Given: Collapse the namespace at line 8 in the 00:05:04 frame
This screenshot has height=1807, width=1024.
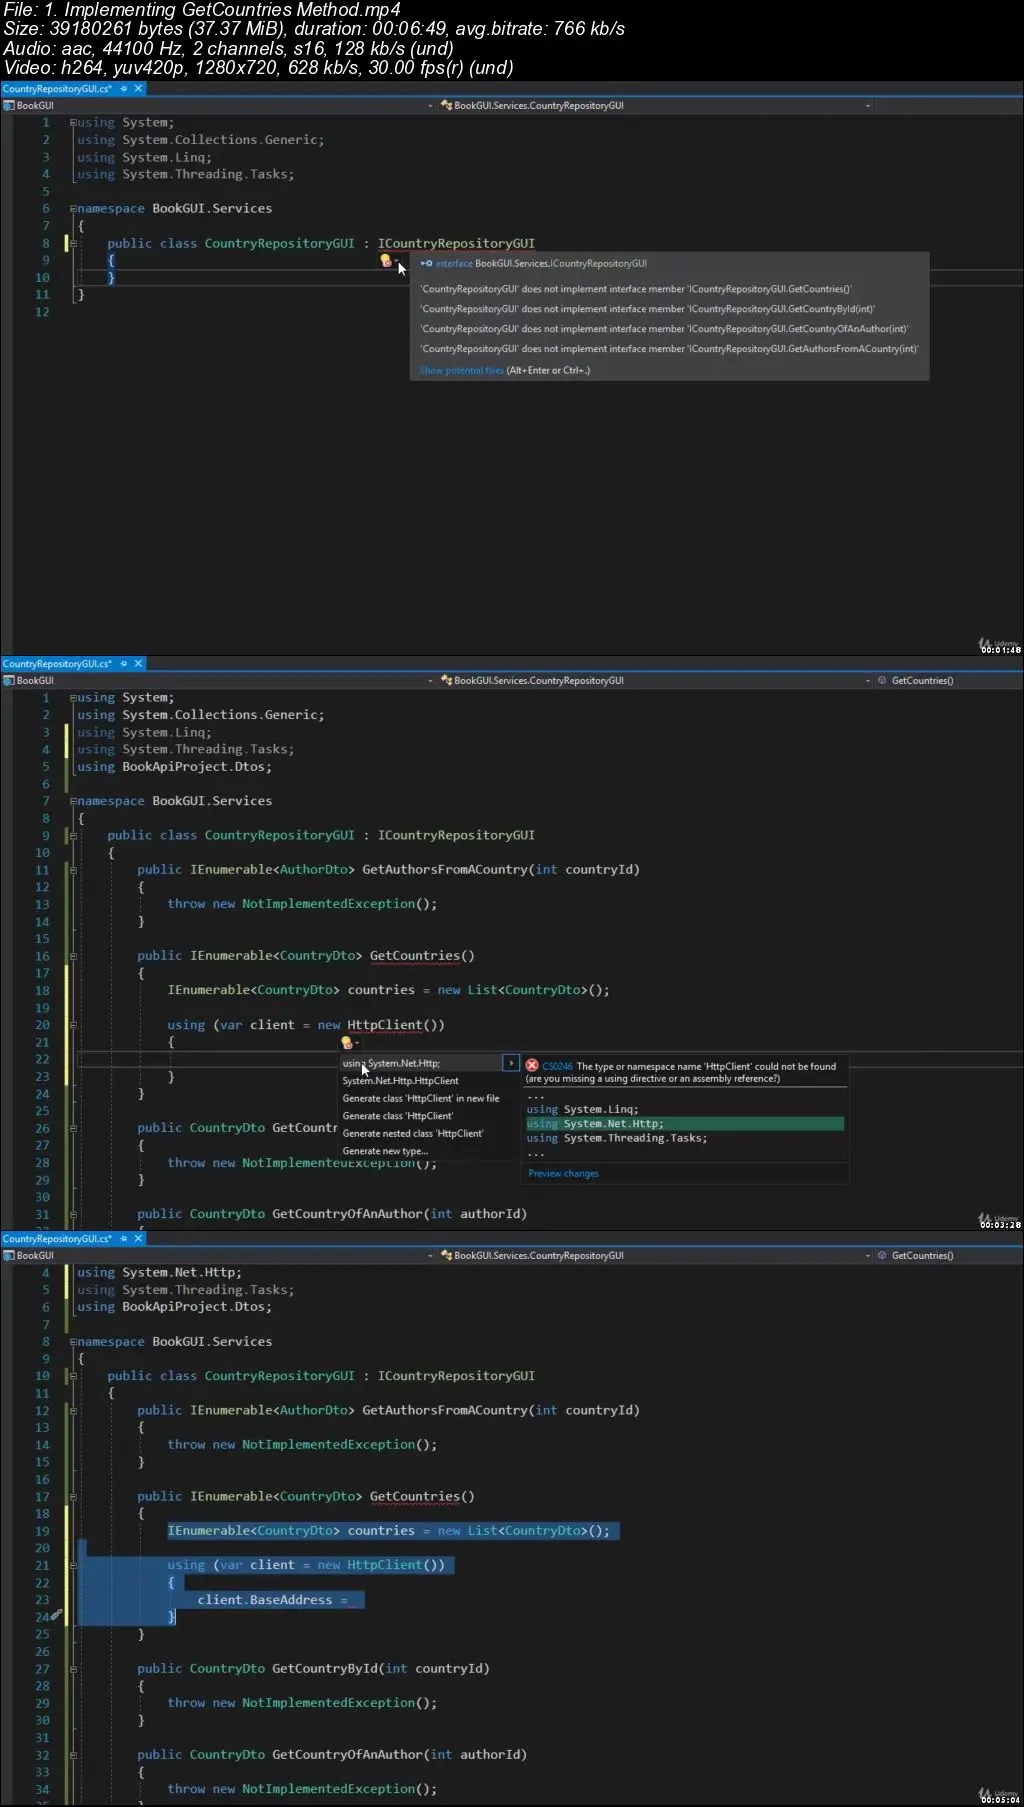Looking at the screenshot, I should click(x=73, y=1343).
